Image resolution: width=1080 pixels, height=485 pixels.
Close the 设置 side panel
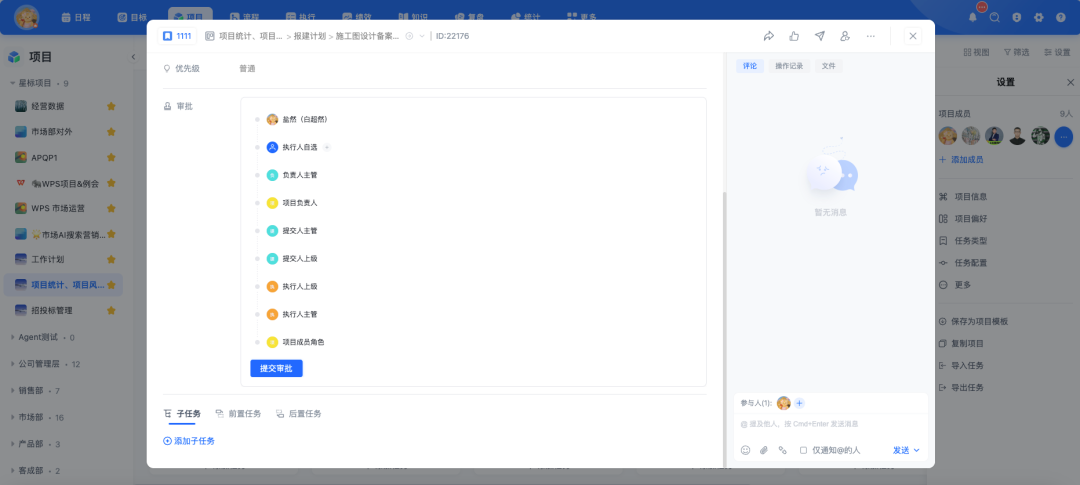1070,82
